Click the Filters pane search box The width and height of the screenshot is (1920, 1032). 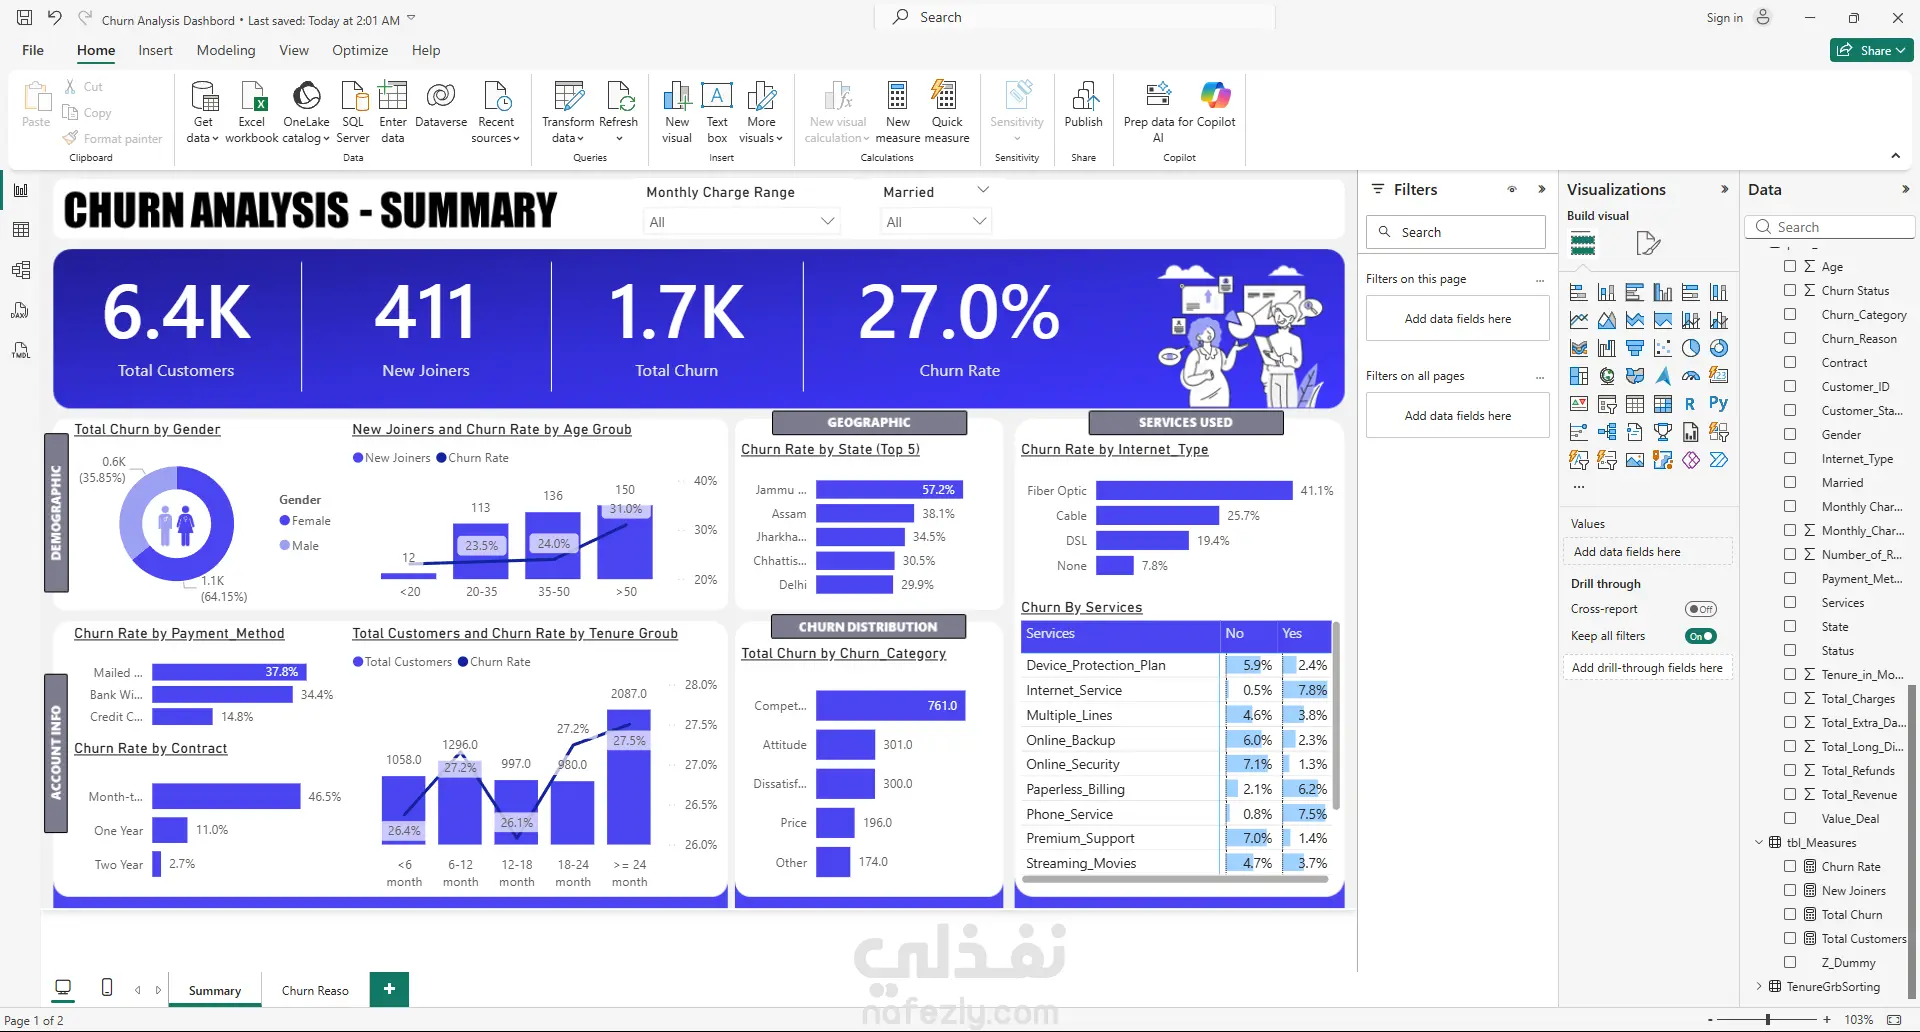tap(1456, 232)
